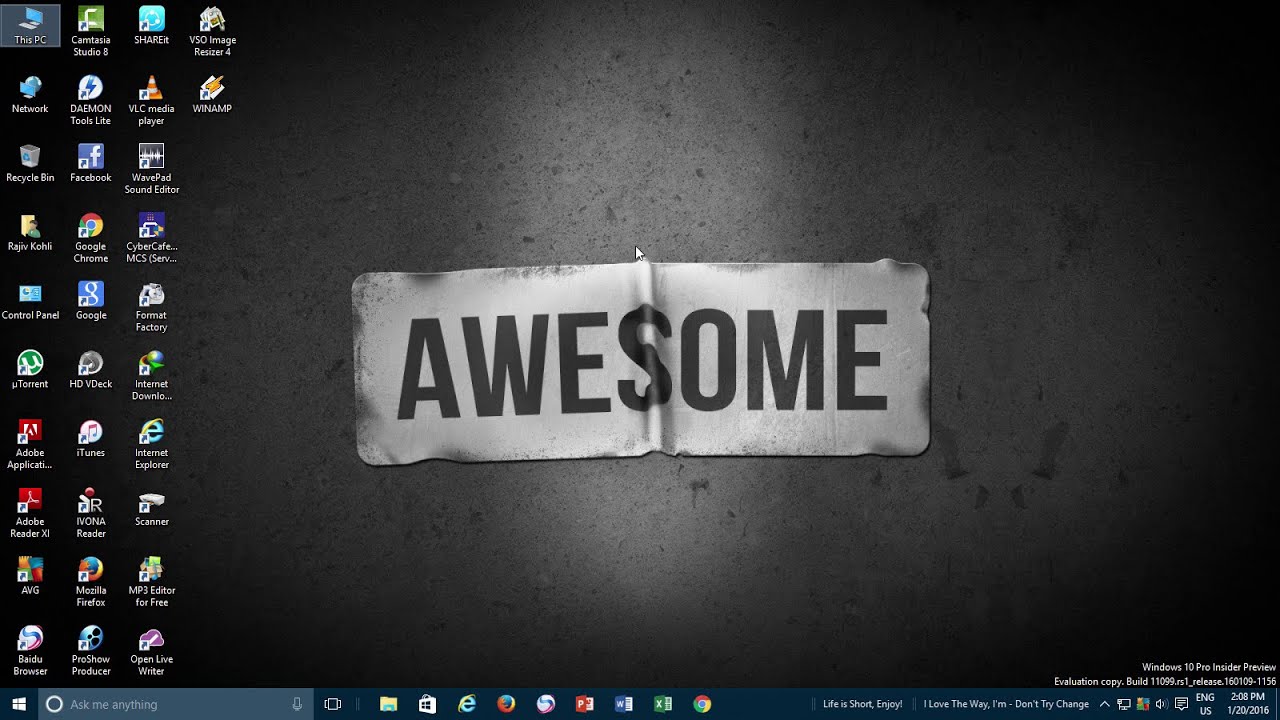Select Baidu Browser desktop icon

click(30, 651)
